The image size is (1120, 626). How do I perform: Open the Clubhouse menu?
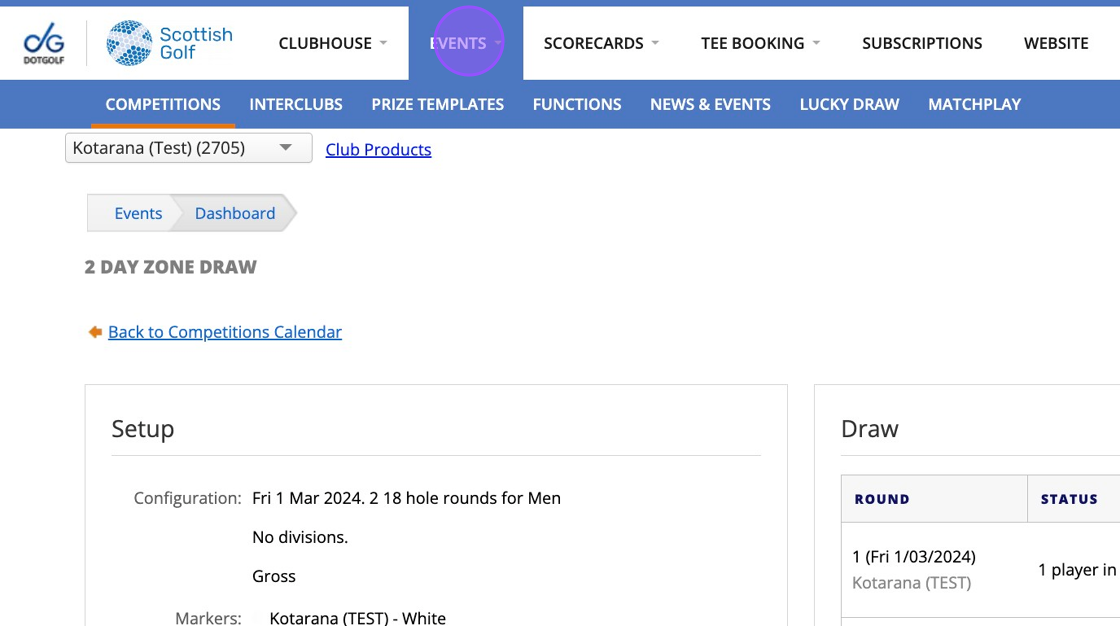point(332,43)
